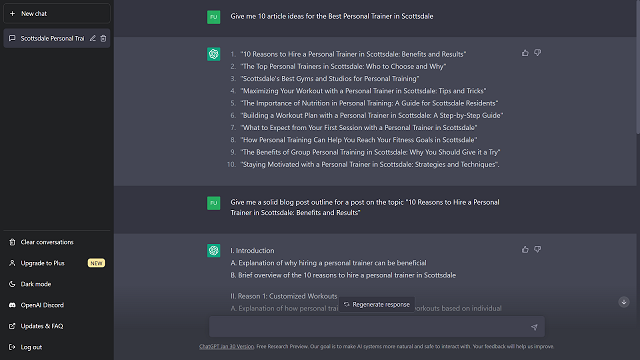This screenshot has width=640, height=360.
Task: Delete conversation with the trash icon
Action: [103, 38]
